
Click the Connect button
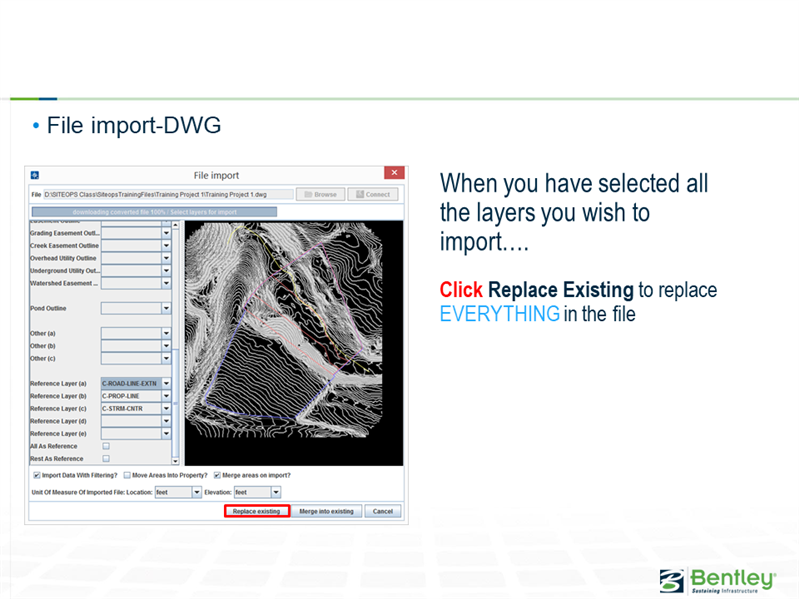[372, 195]
